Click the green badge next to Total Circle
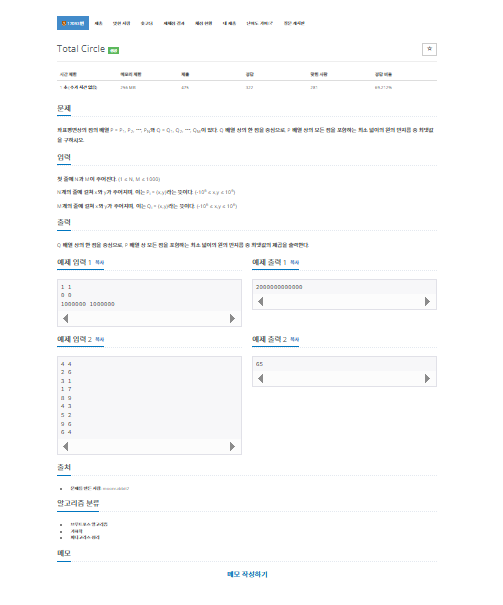 (113, 50)
